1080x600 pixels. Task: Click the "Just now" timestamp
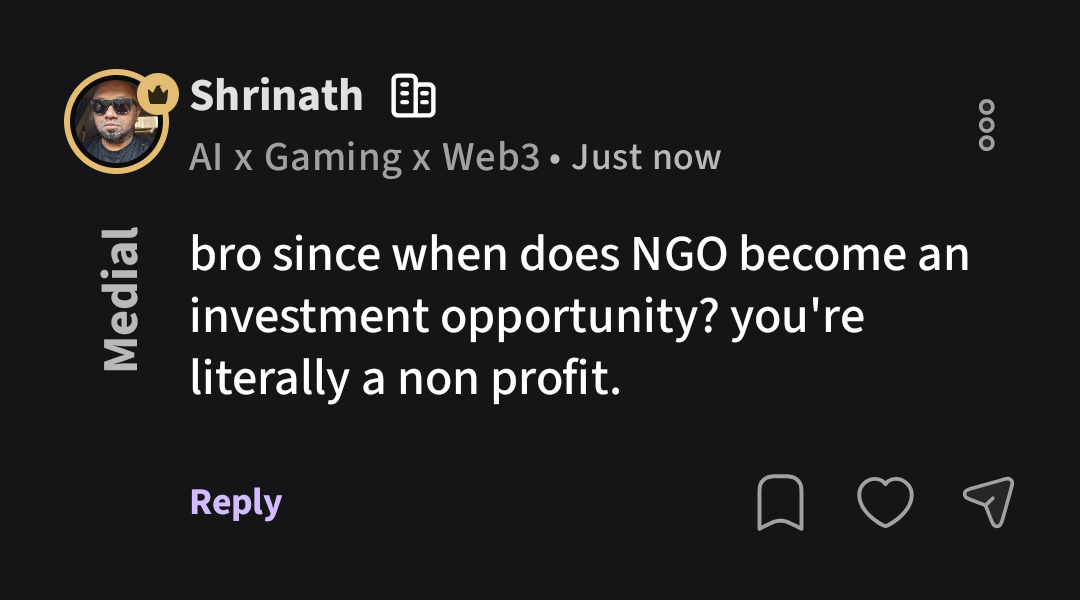click(x=646, y=158)
